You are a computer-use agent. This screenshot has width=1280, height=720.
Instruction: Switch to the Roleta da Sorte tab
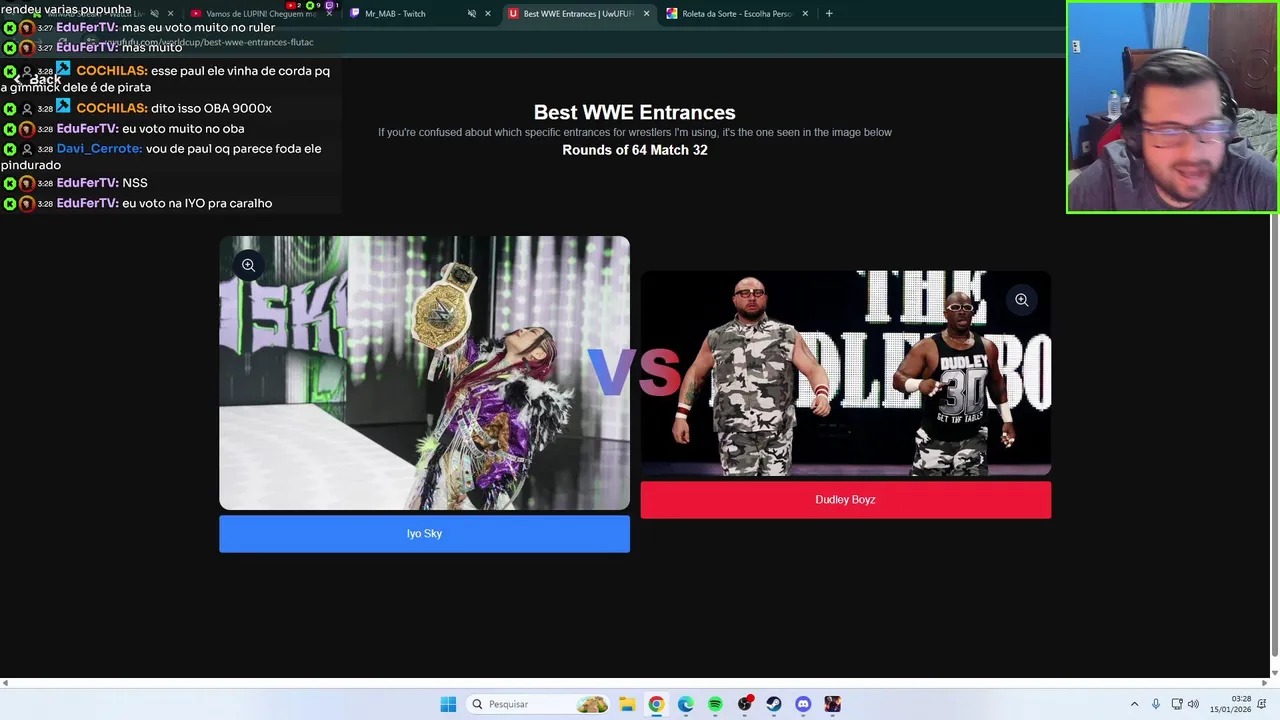point(736,14)
